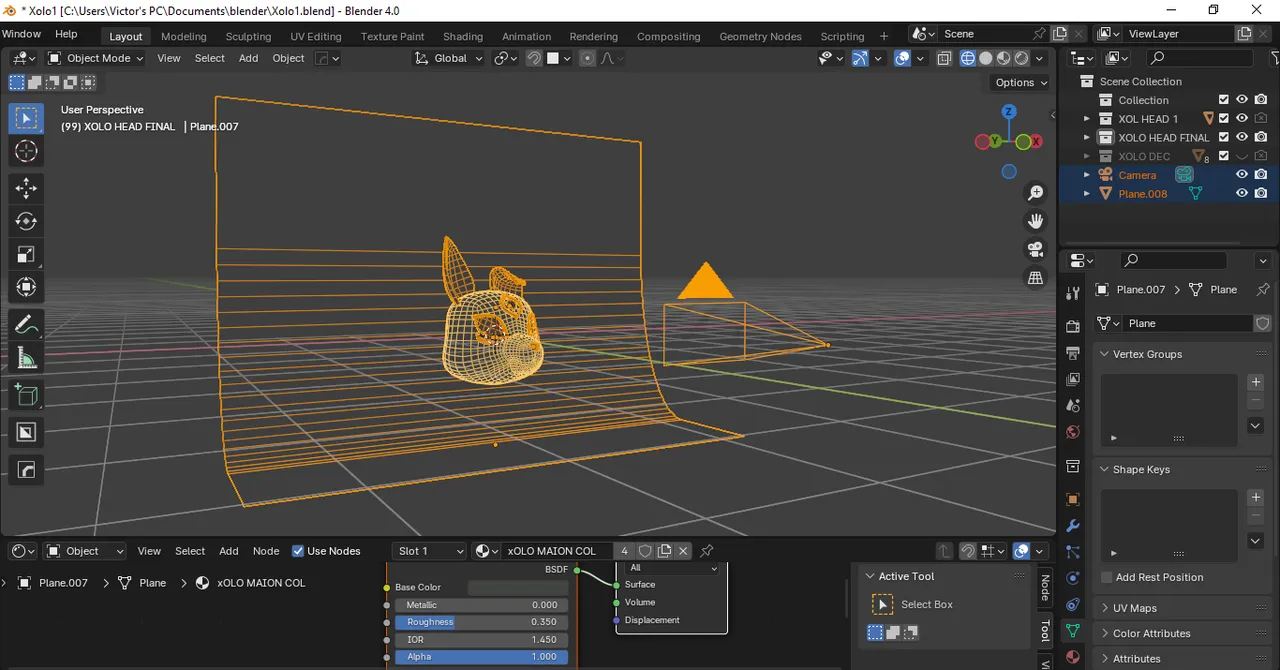The height and width of the screenshot is (670, 1280).
Task: Toggle snapping magnet in viewport header
Action: [534, 58]
